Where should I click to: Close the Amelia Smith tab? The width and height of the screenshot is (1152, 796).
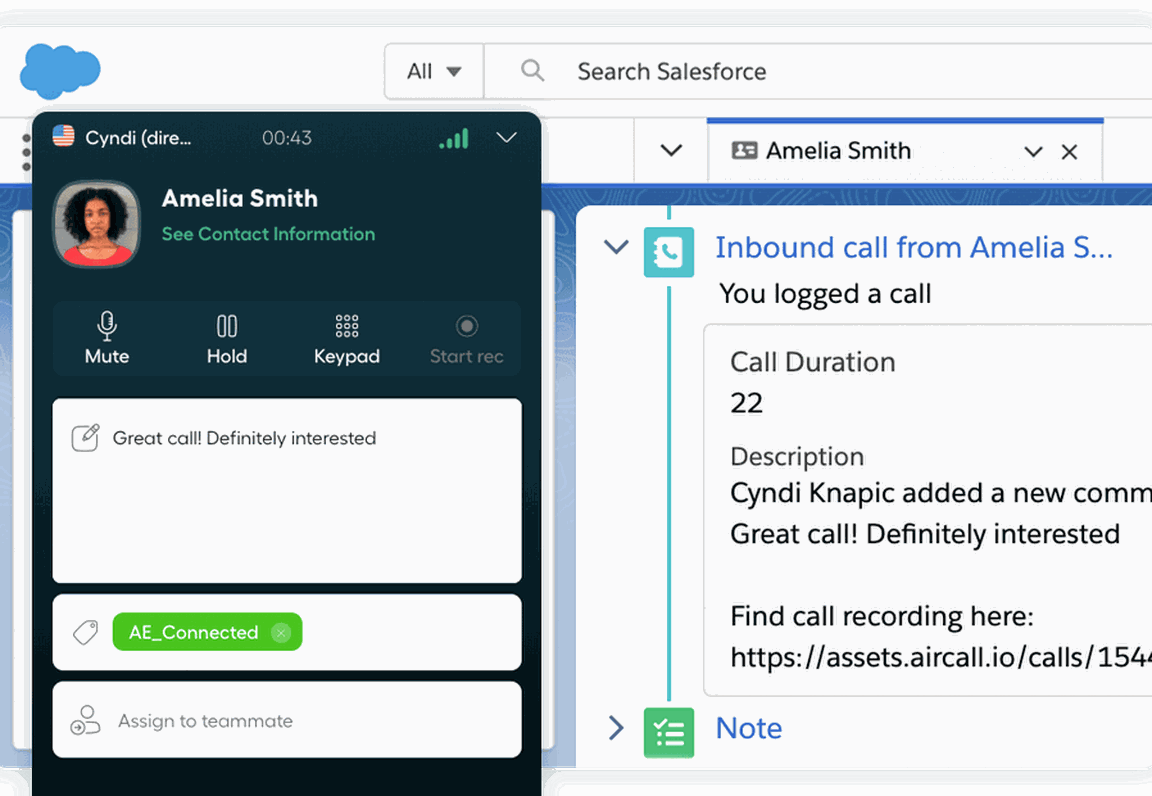pos(1070,152)
